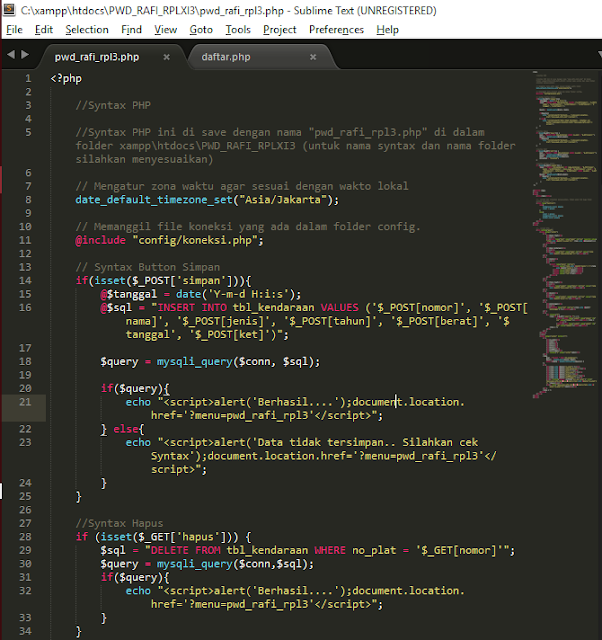Image resolution: width=602 pixels, height=640 pixels.
Task: Open the Tools menu
Action: click(238, 29)
